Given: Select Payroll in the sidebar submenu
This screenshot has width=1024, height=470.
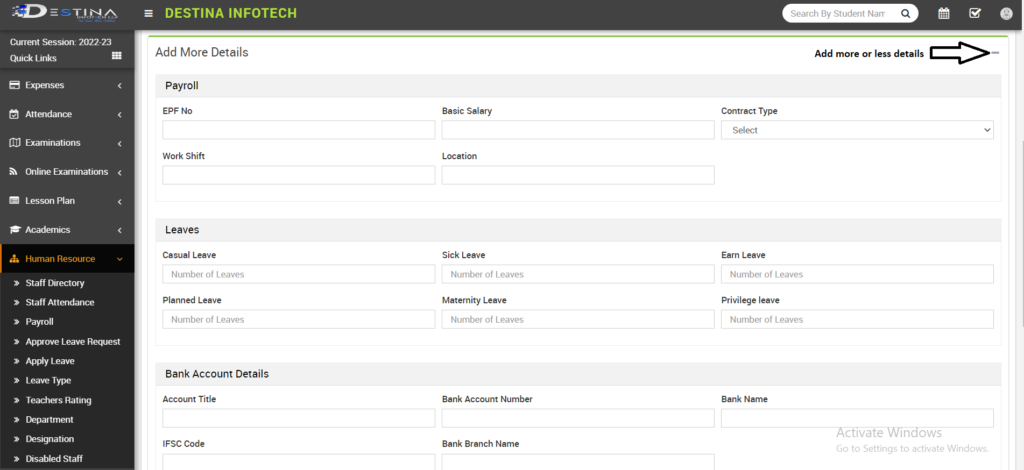Looking at the screenshot, I should coord(40,322).
